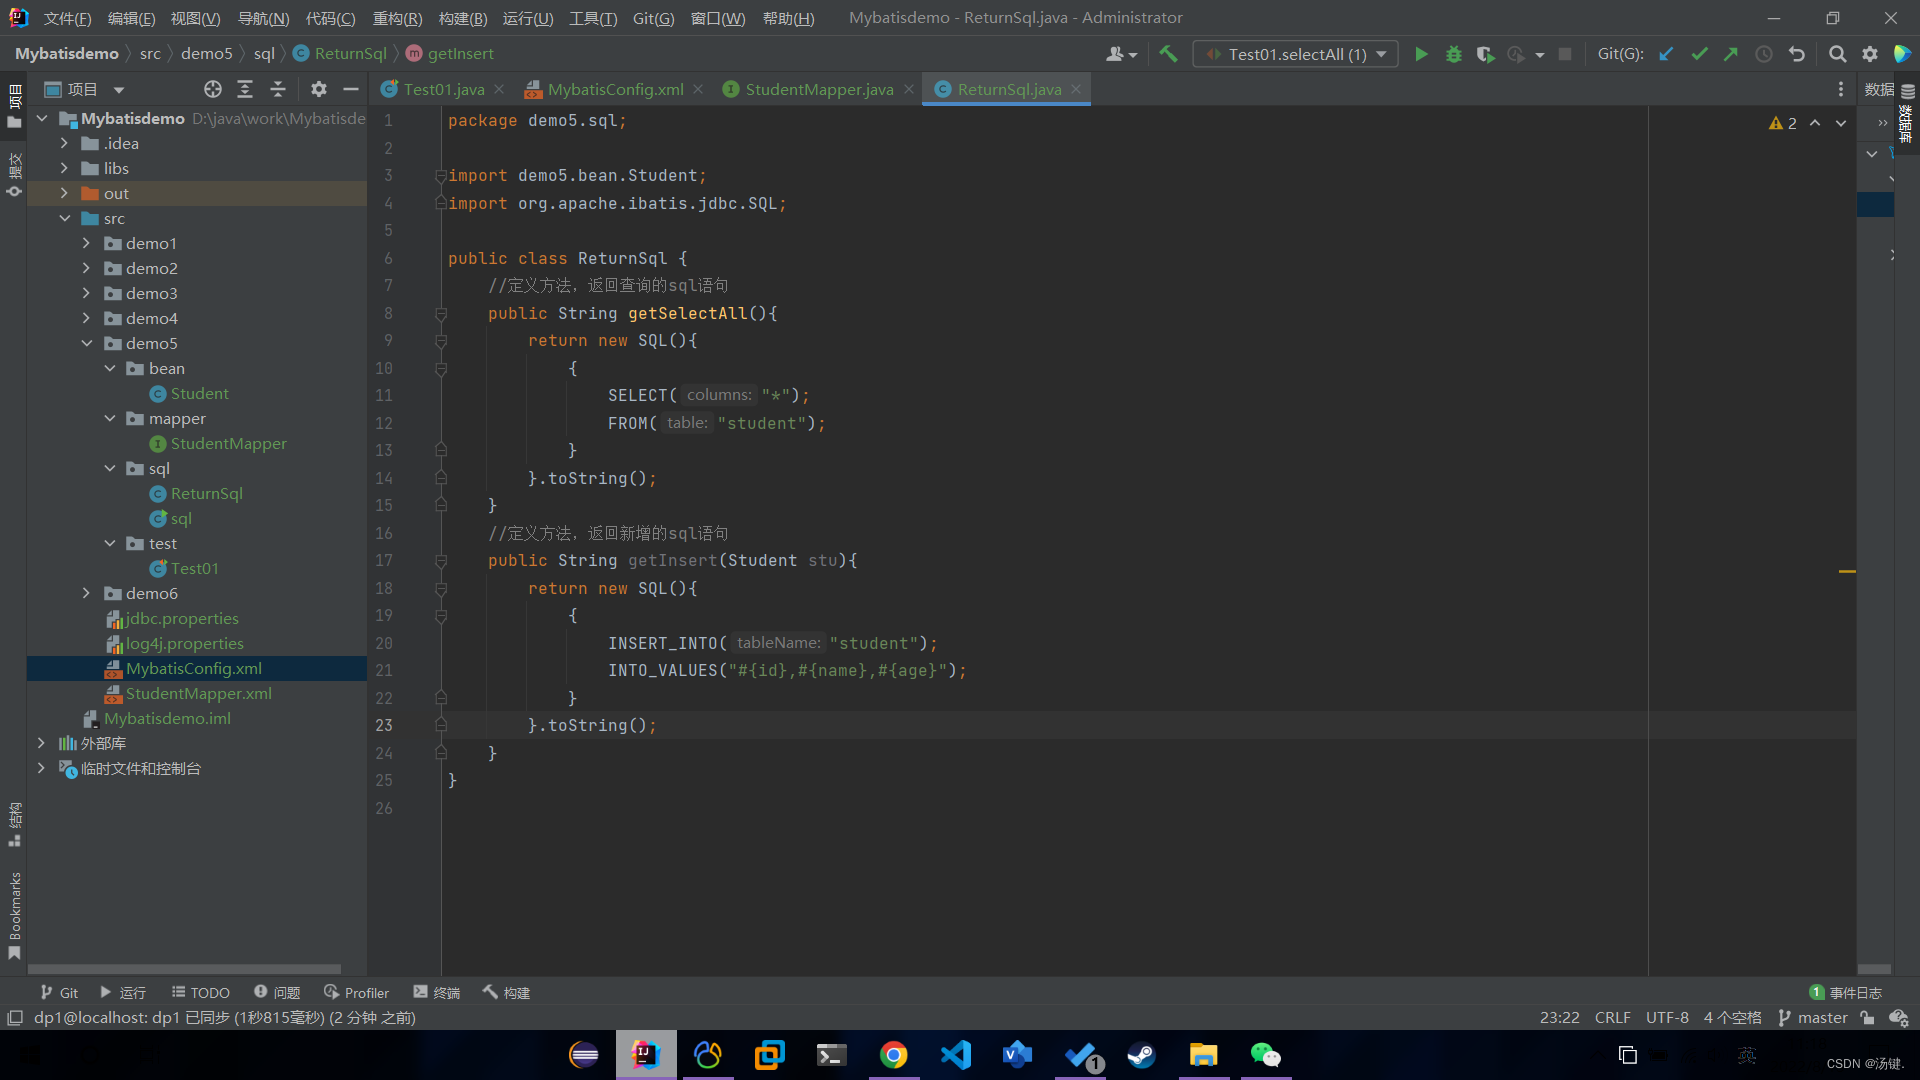Open Chrome from the taskbar

tap(894, 1055)
